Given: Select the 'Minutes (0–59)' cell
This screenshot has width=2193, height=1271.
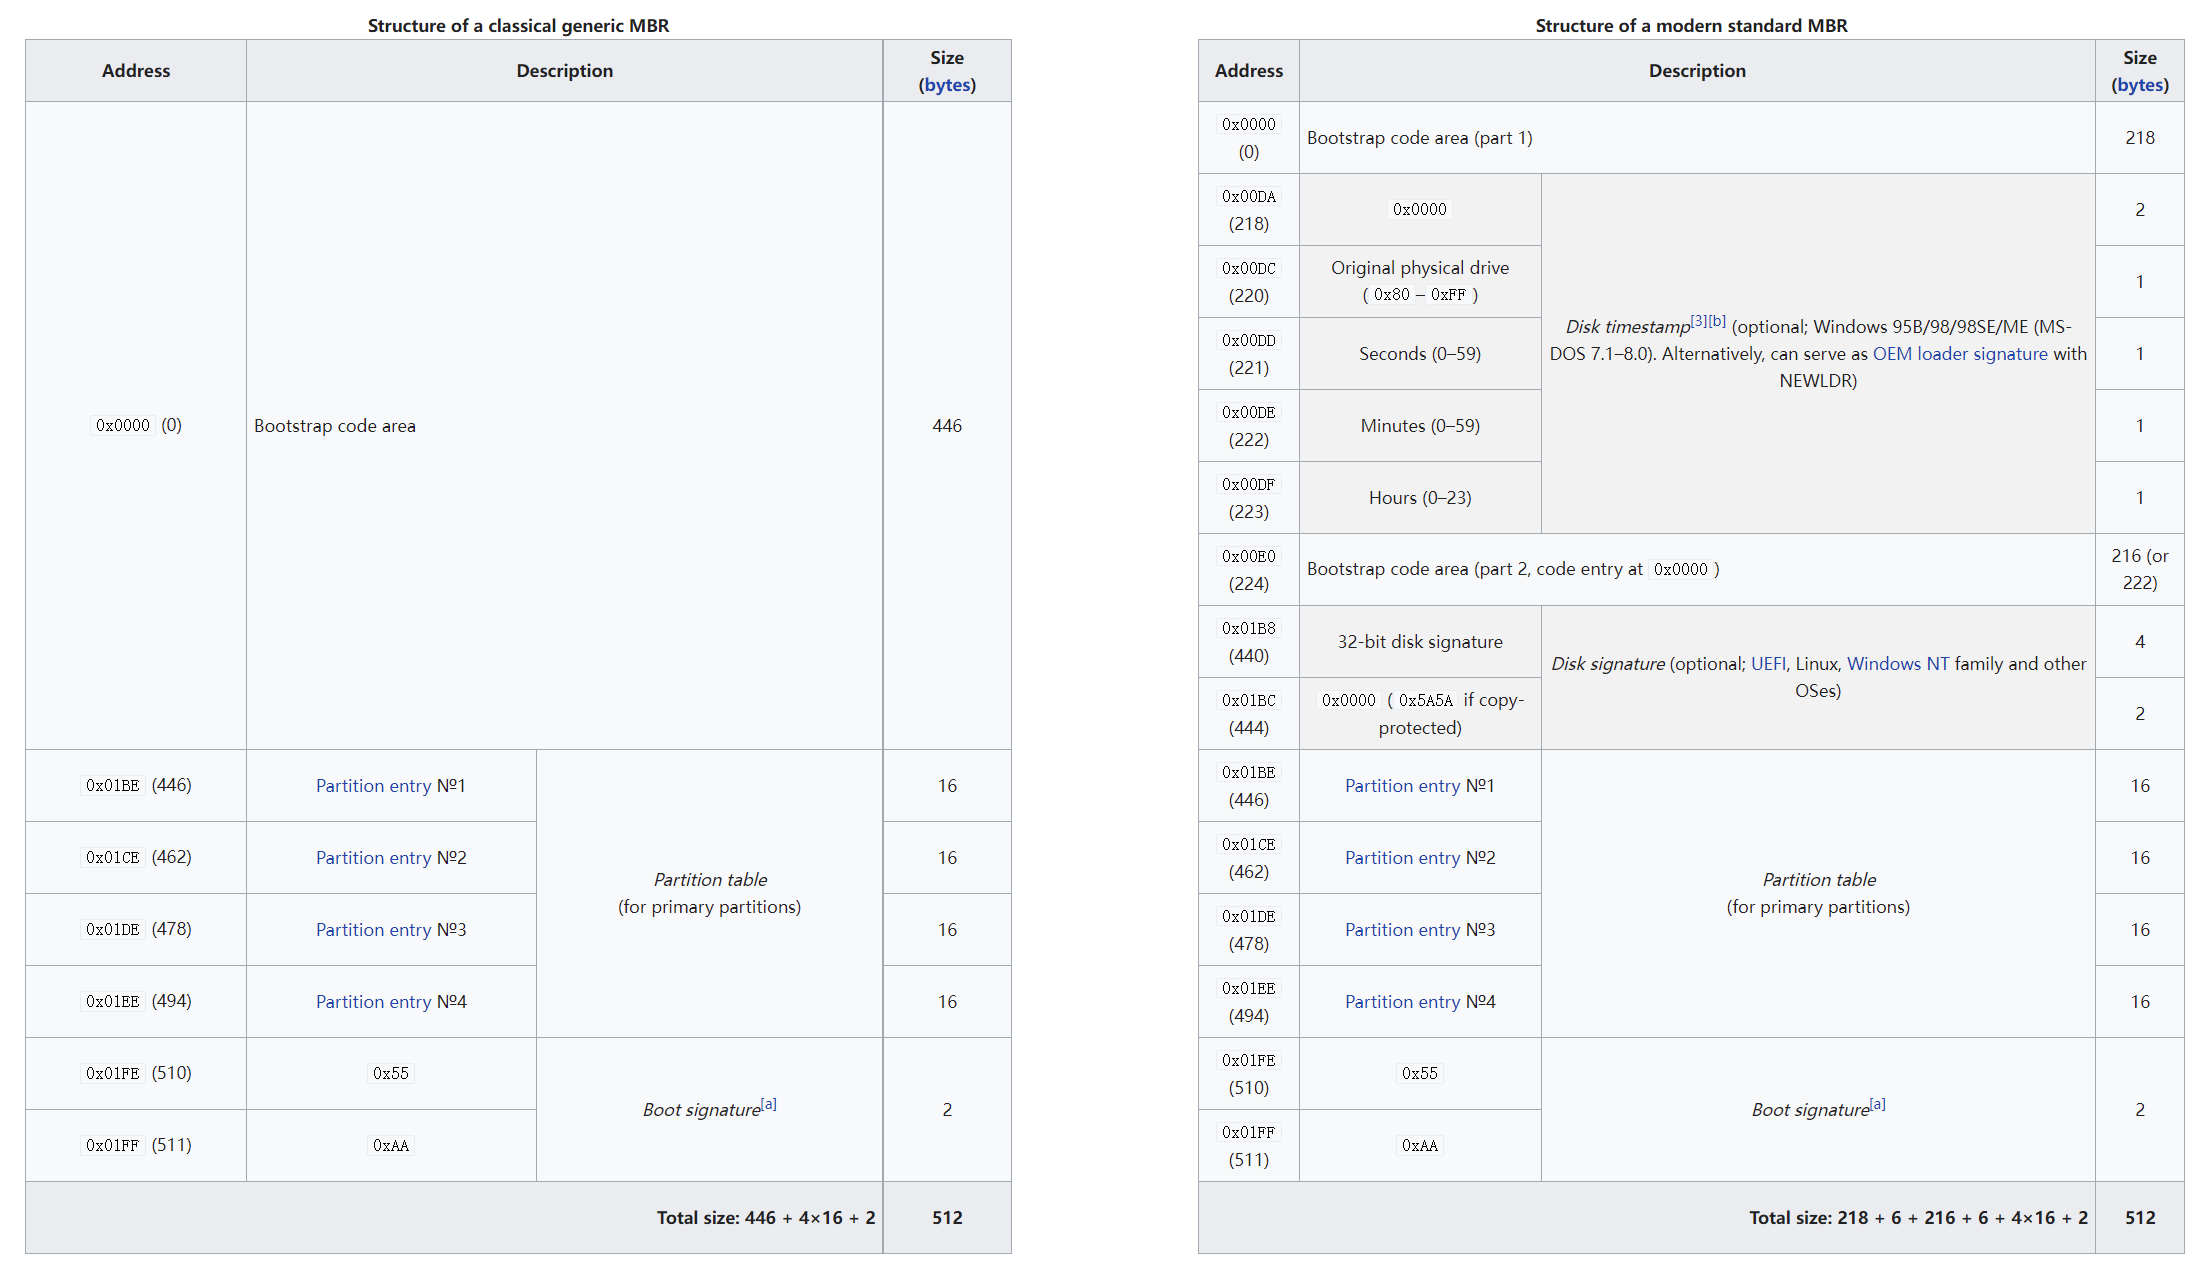Looking at the screenshot, I should pos(1420,426).
